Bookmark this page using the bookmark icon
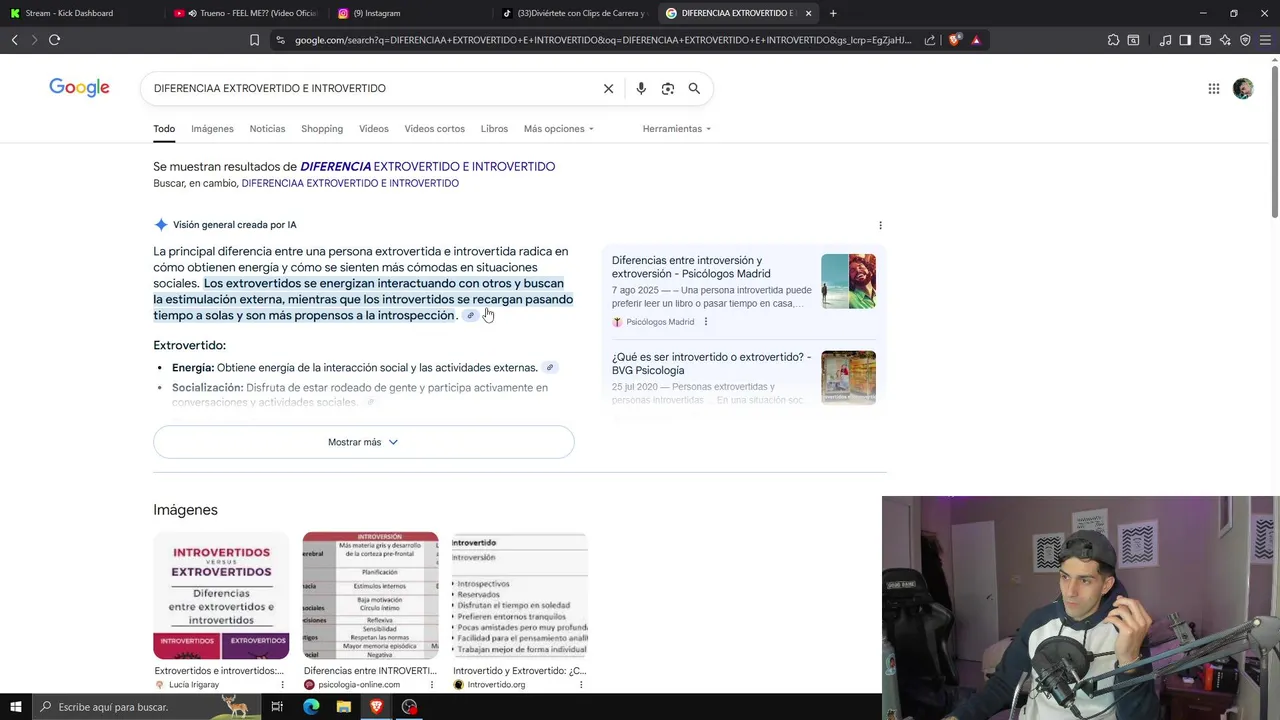Viewport: 1280px width, 720px height. [254, 40]
